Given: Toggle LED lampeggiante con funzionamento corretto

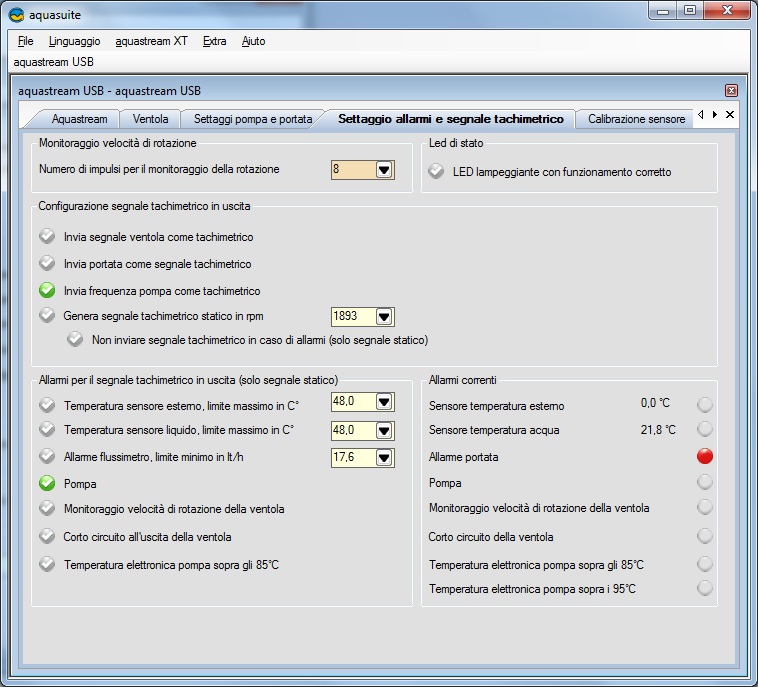Looking at the screenshot, I should [436, 172].
